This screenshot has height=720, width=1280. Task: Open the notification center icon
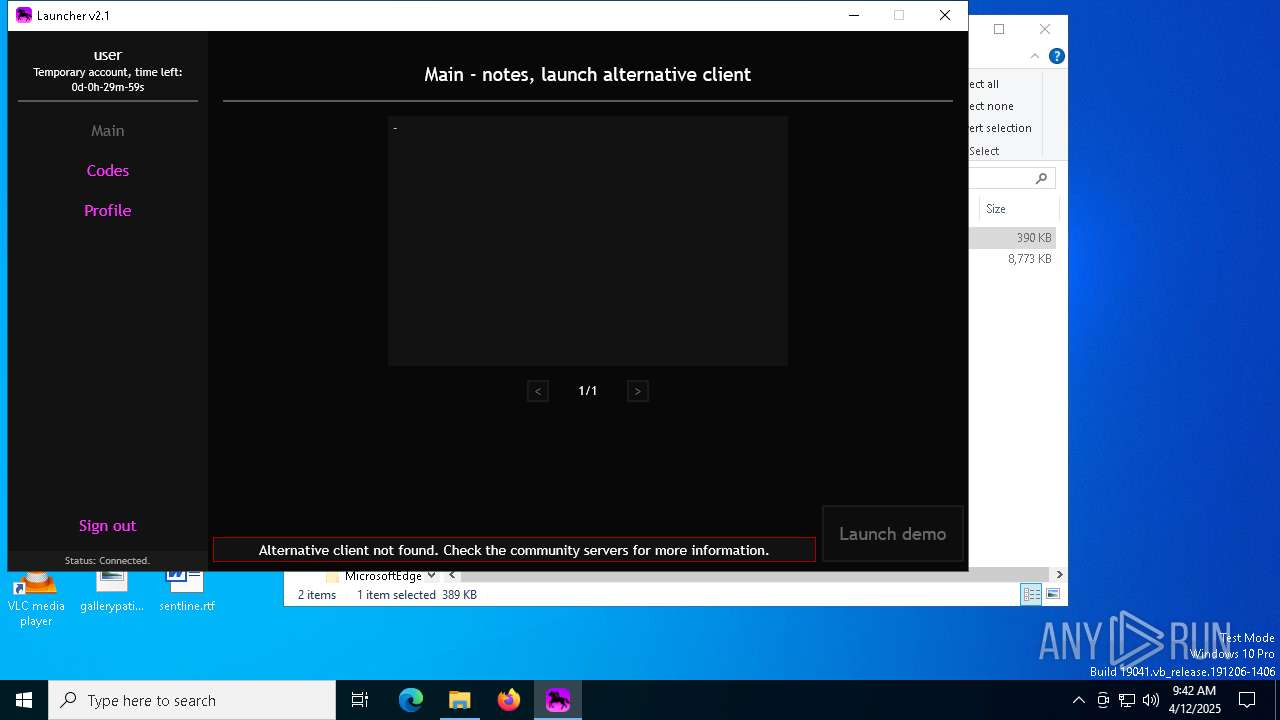(x=1247, y=700)
